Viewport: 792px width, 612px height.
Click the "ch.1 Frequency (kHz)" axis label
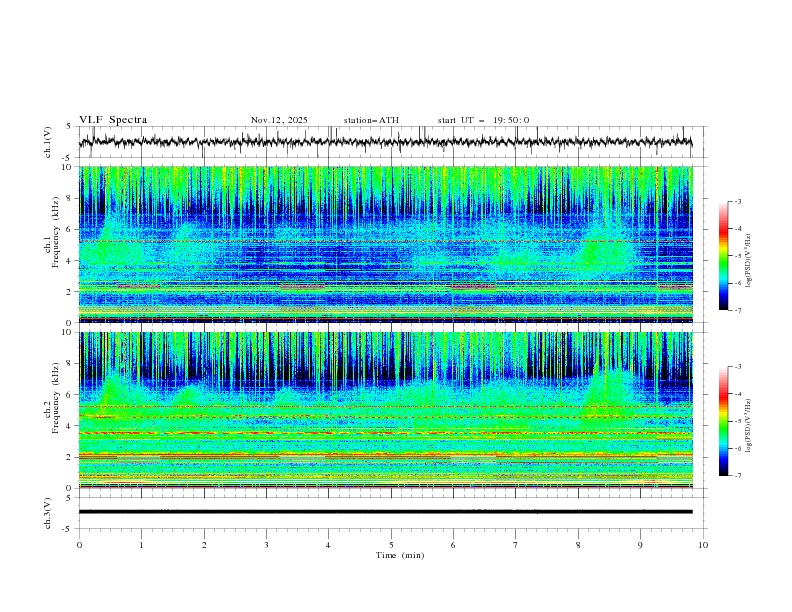[51, 233]
